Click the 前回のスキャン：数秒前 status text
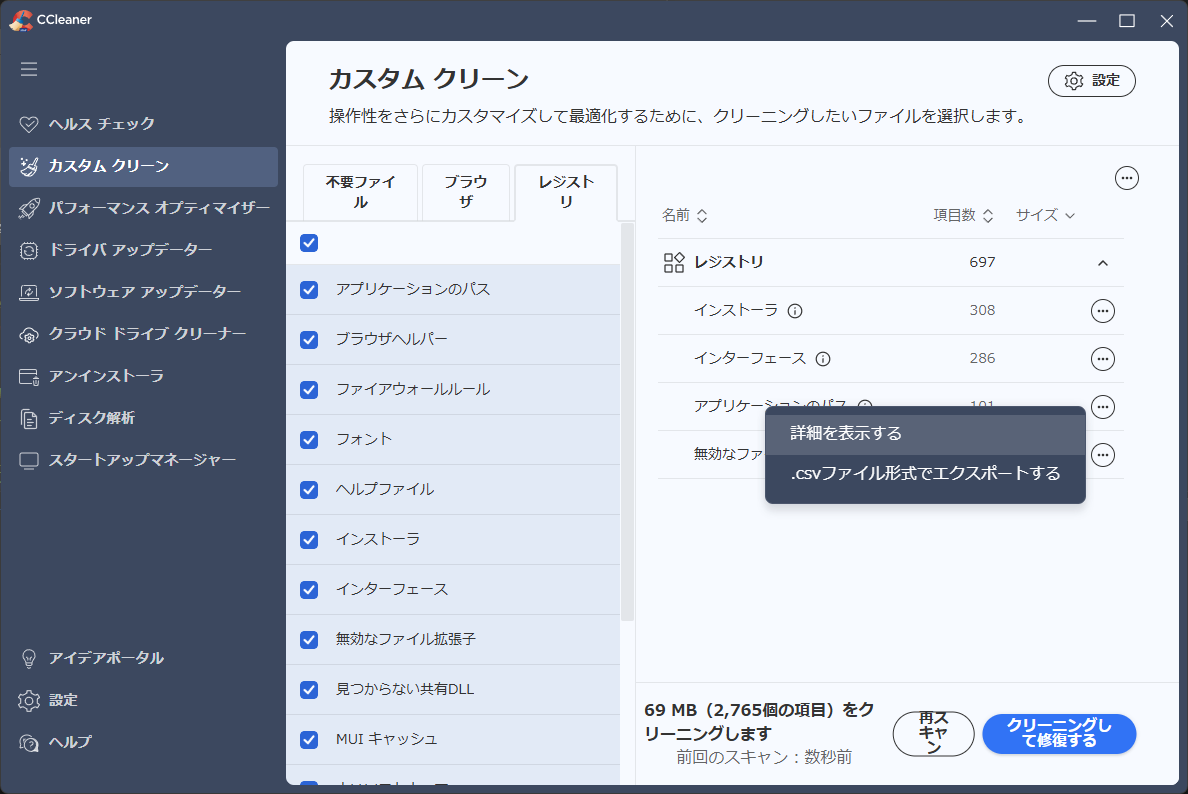 (764, 758)
